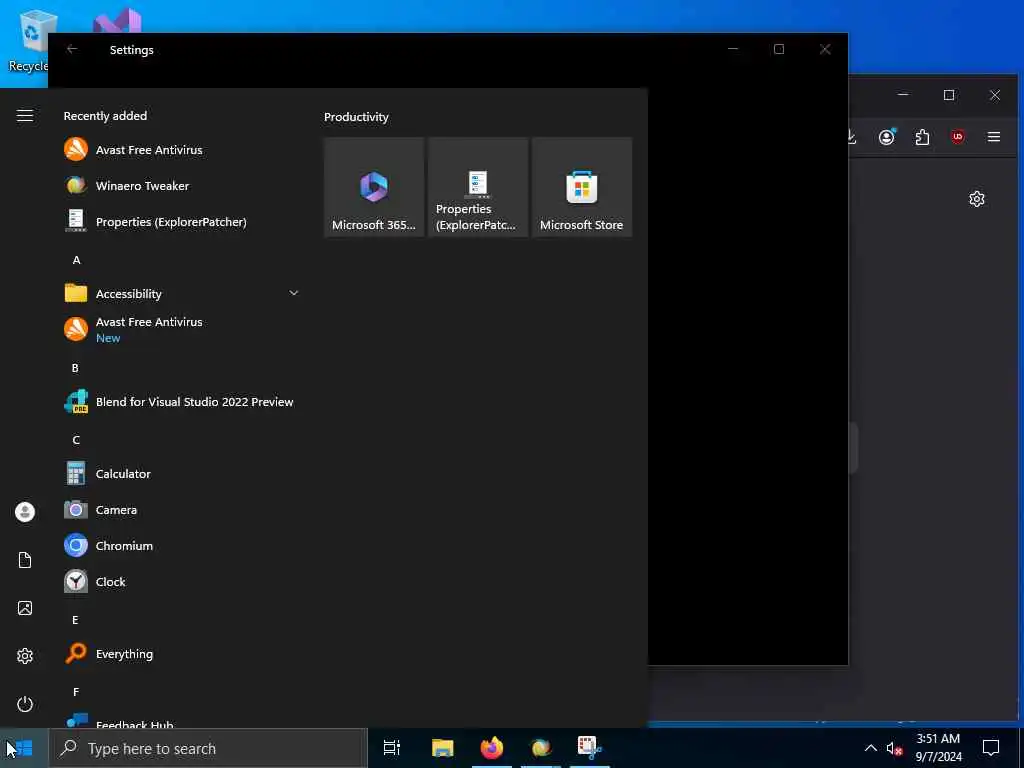This screenshot has height=768, width=1024.
Task: Open the Properties (ExplorerPatcher) tile
Action: coord(478,187)
